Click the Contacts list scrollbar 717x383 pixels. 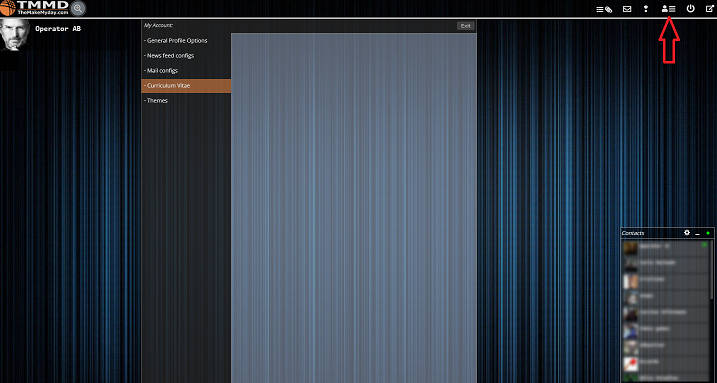711,270
